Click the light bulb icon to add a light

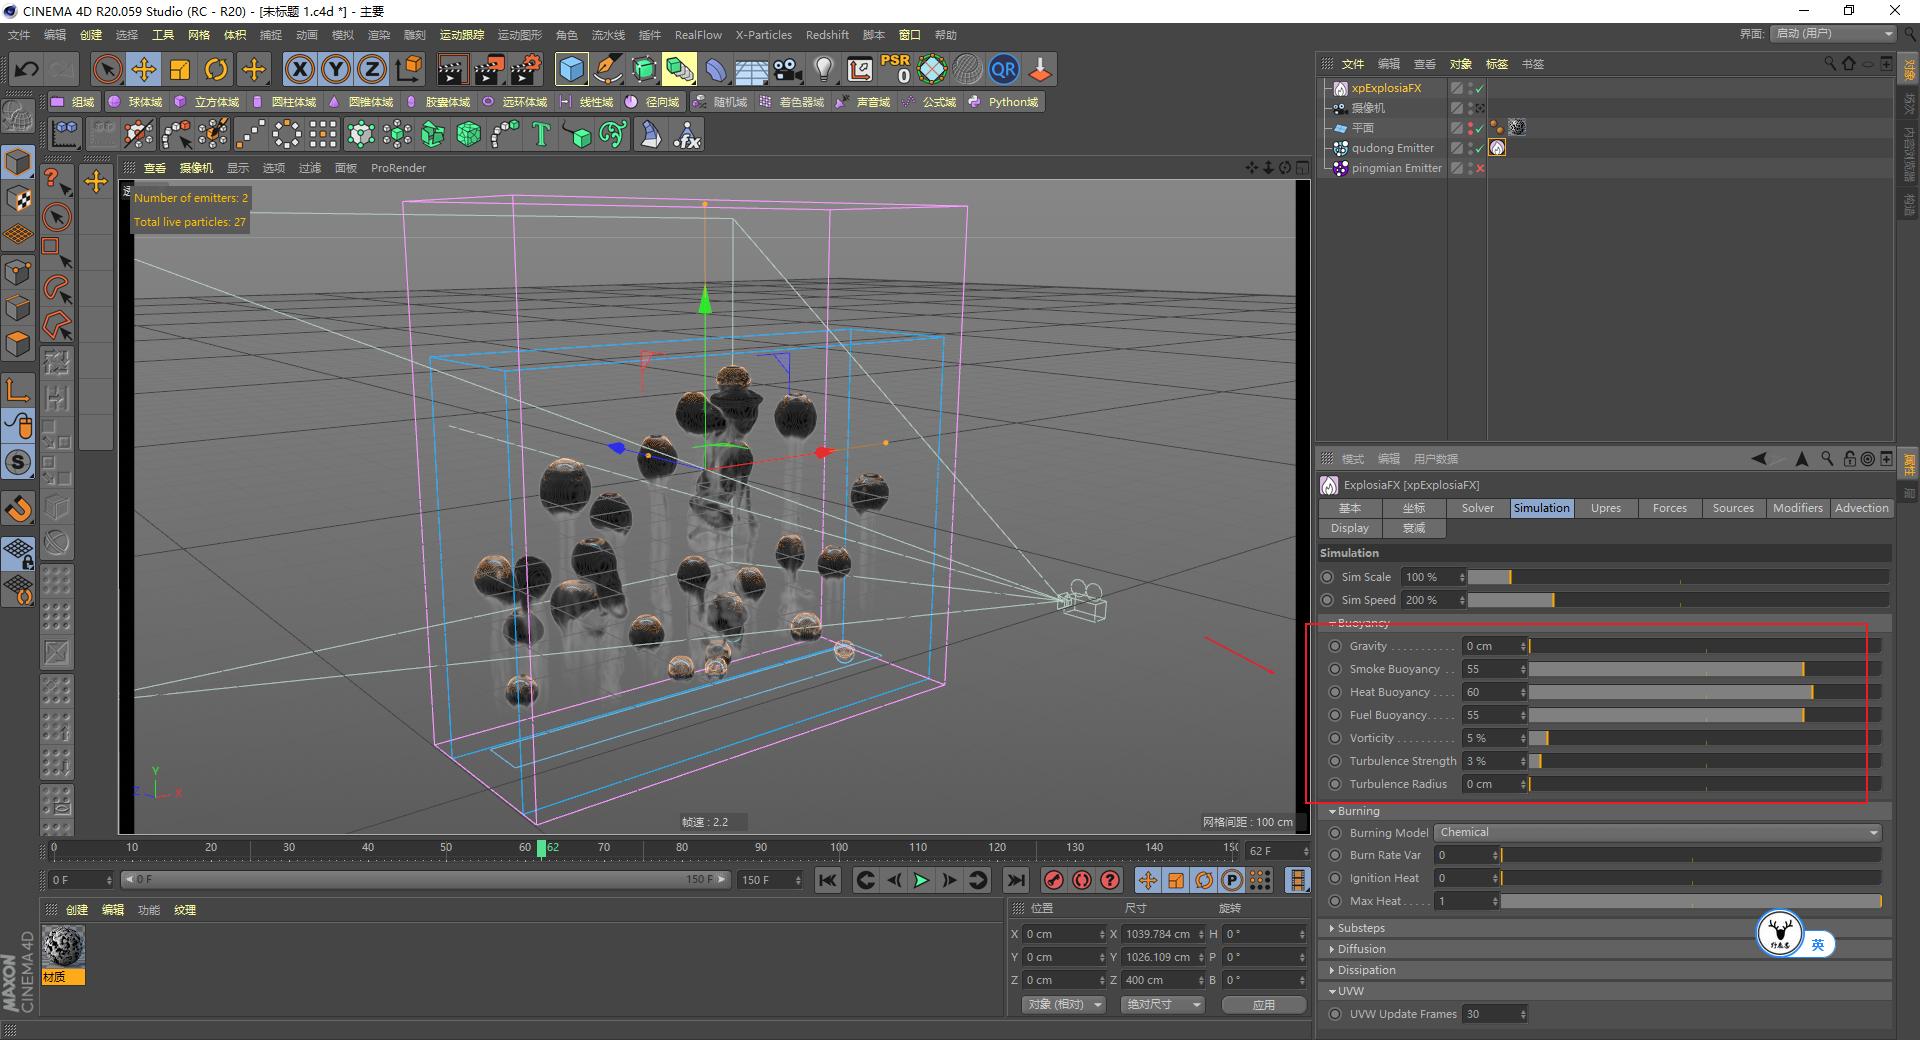[x=822, y=69]
